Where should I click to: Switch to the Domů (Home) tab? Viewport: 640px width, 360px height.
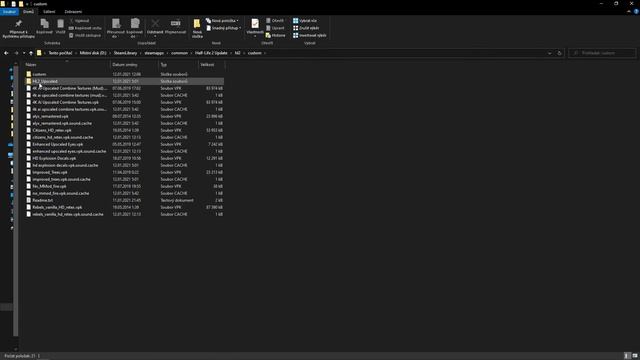click(29, 11)
